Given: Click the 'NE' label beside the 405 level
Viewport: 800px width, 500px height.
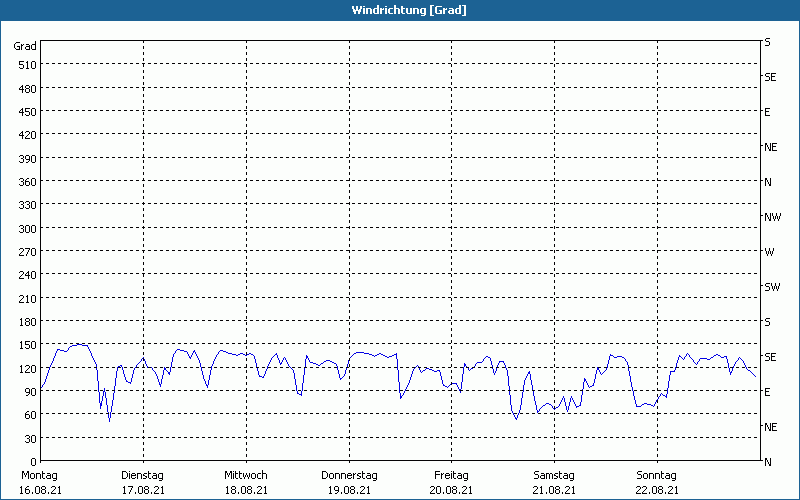Looking at the screenshot, I should [771, 147].
